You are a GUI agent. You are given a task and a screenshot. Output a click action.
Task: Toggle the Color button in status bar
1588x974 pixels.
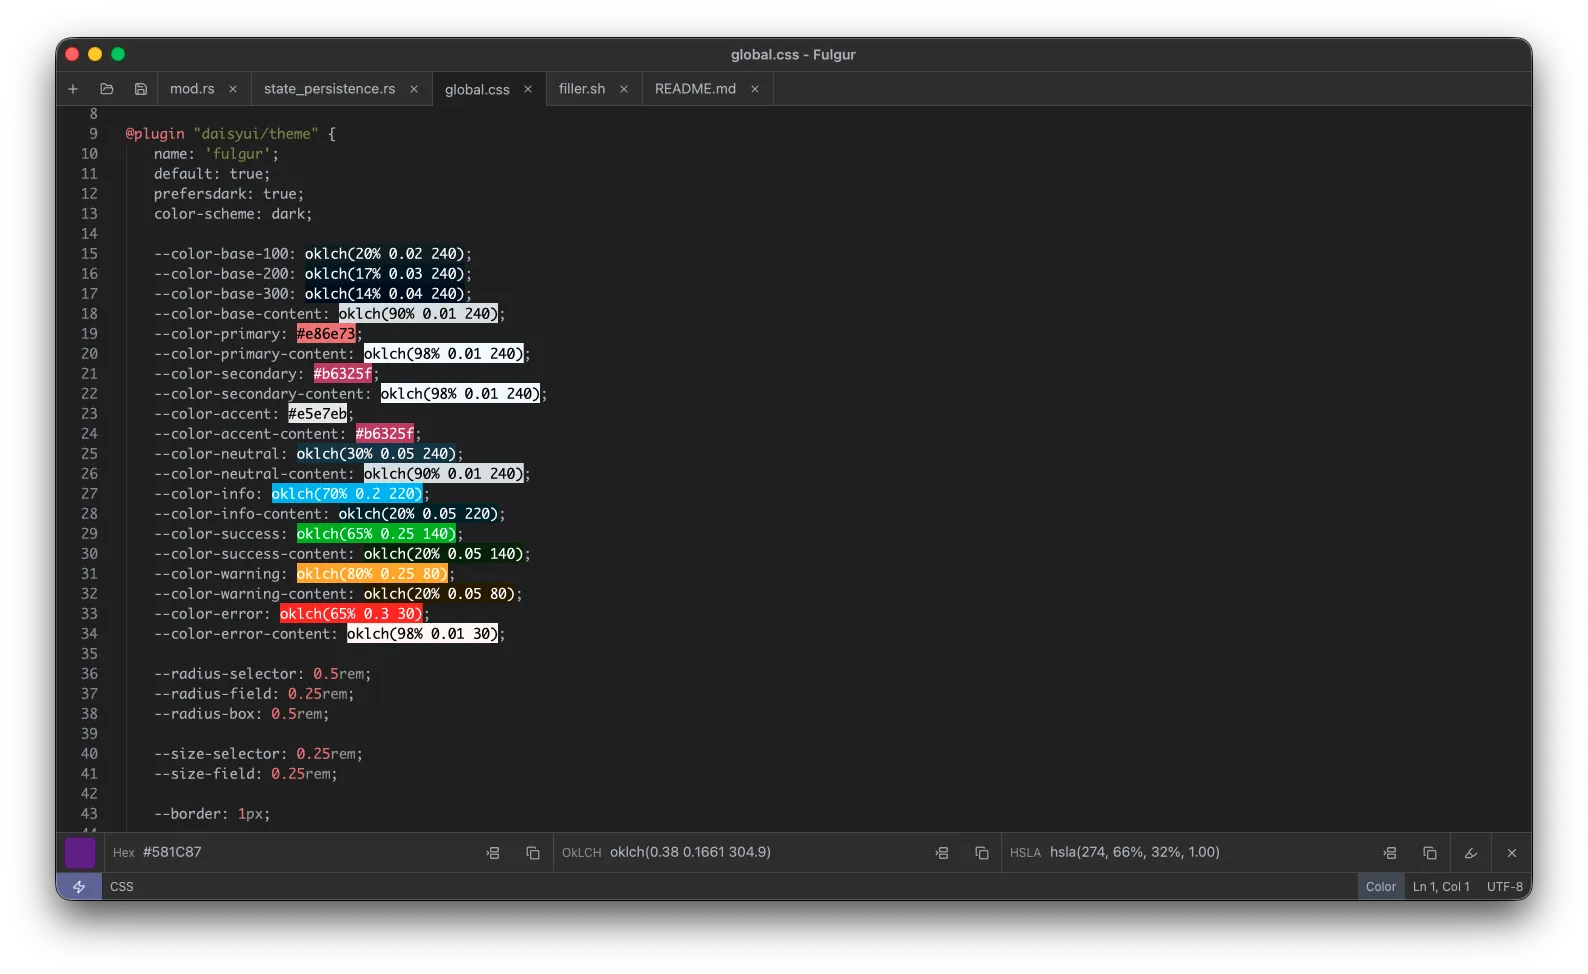click(1381, 887)
